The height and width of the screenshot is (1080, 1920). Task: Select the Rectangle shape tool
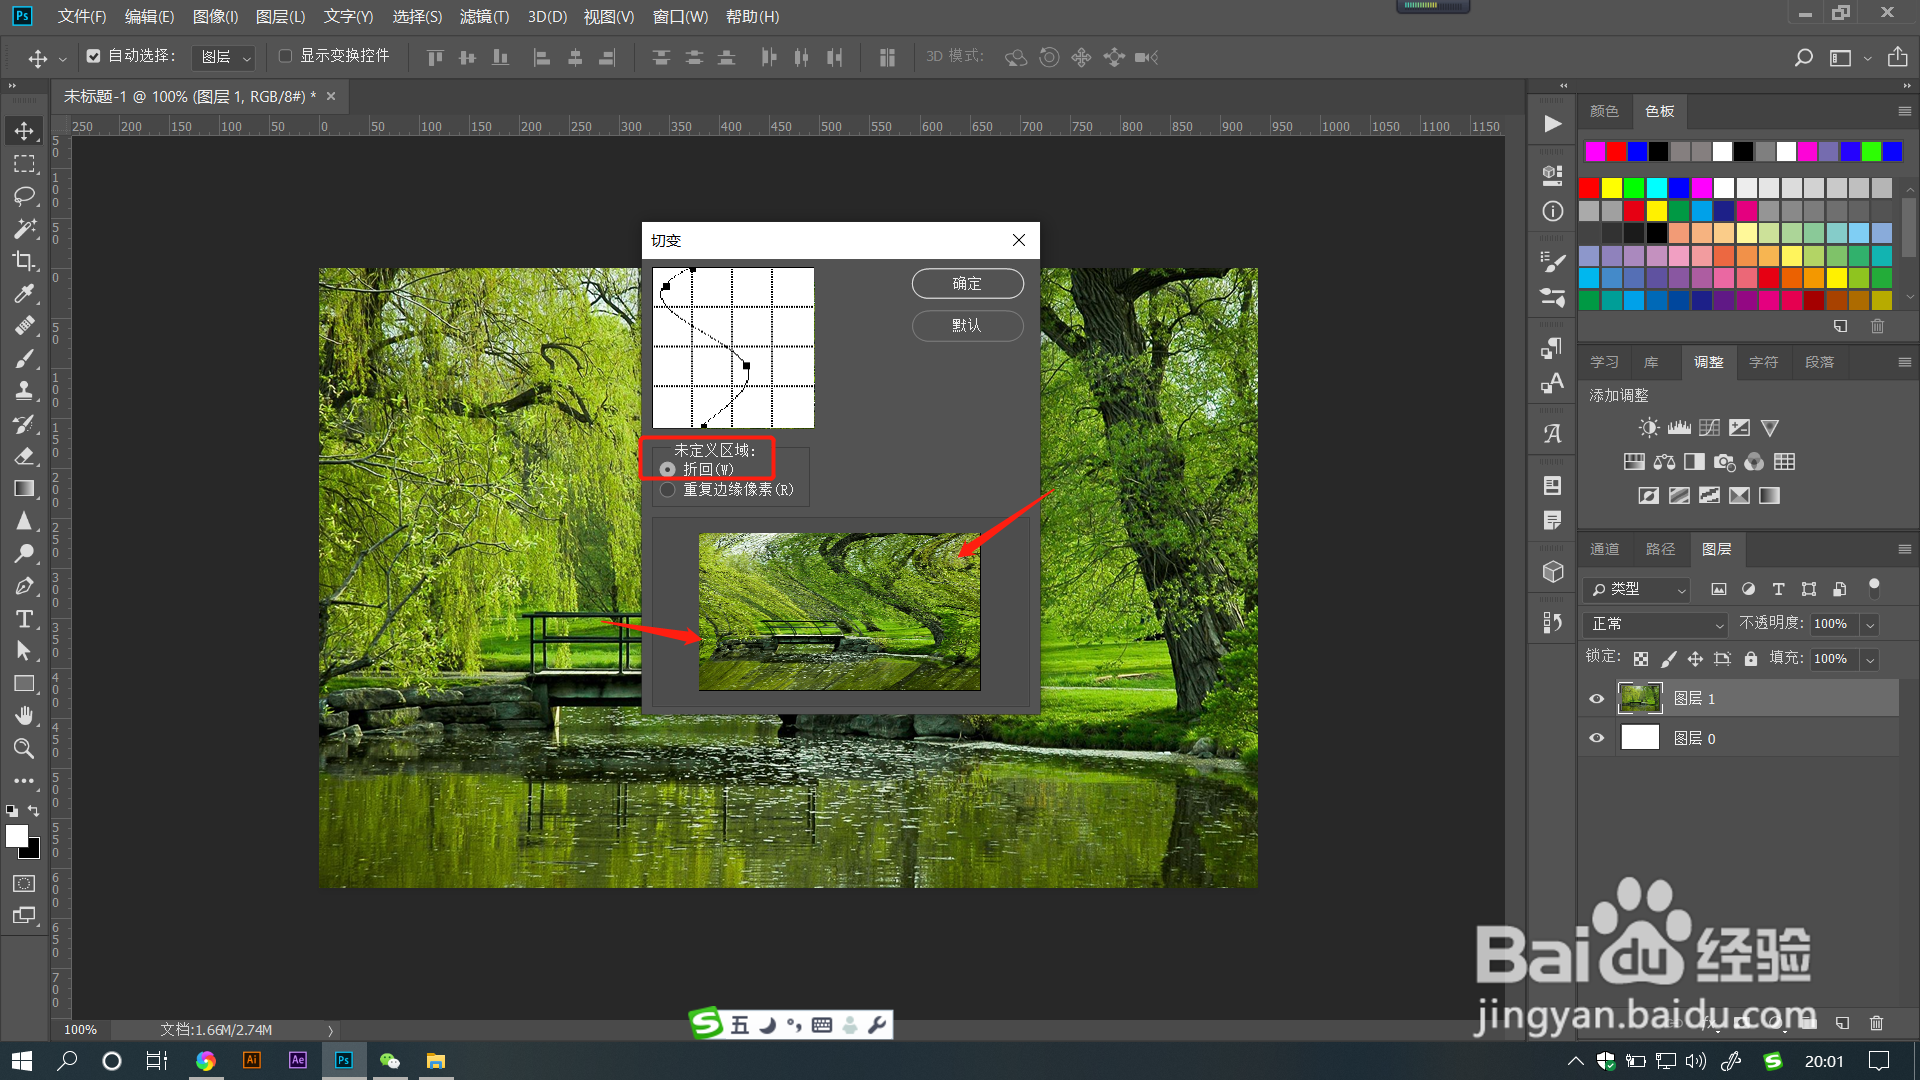click(24, 684)
